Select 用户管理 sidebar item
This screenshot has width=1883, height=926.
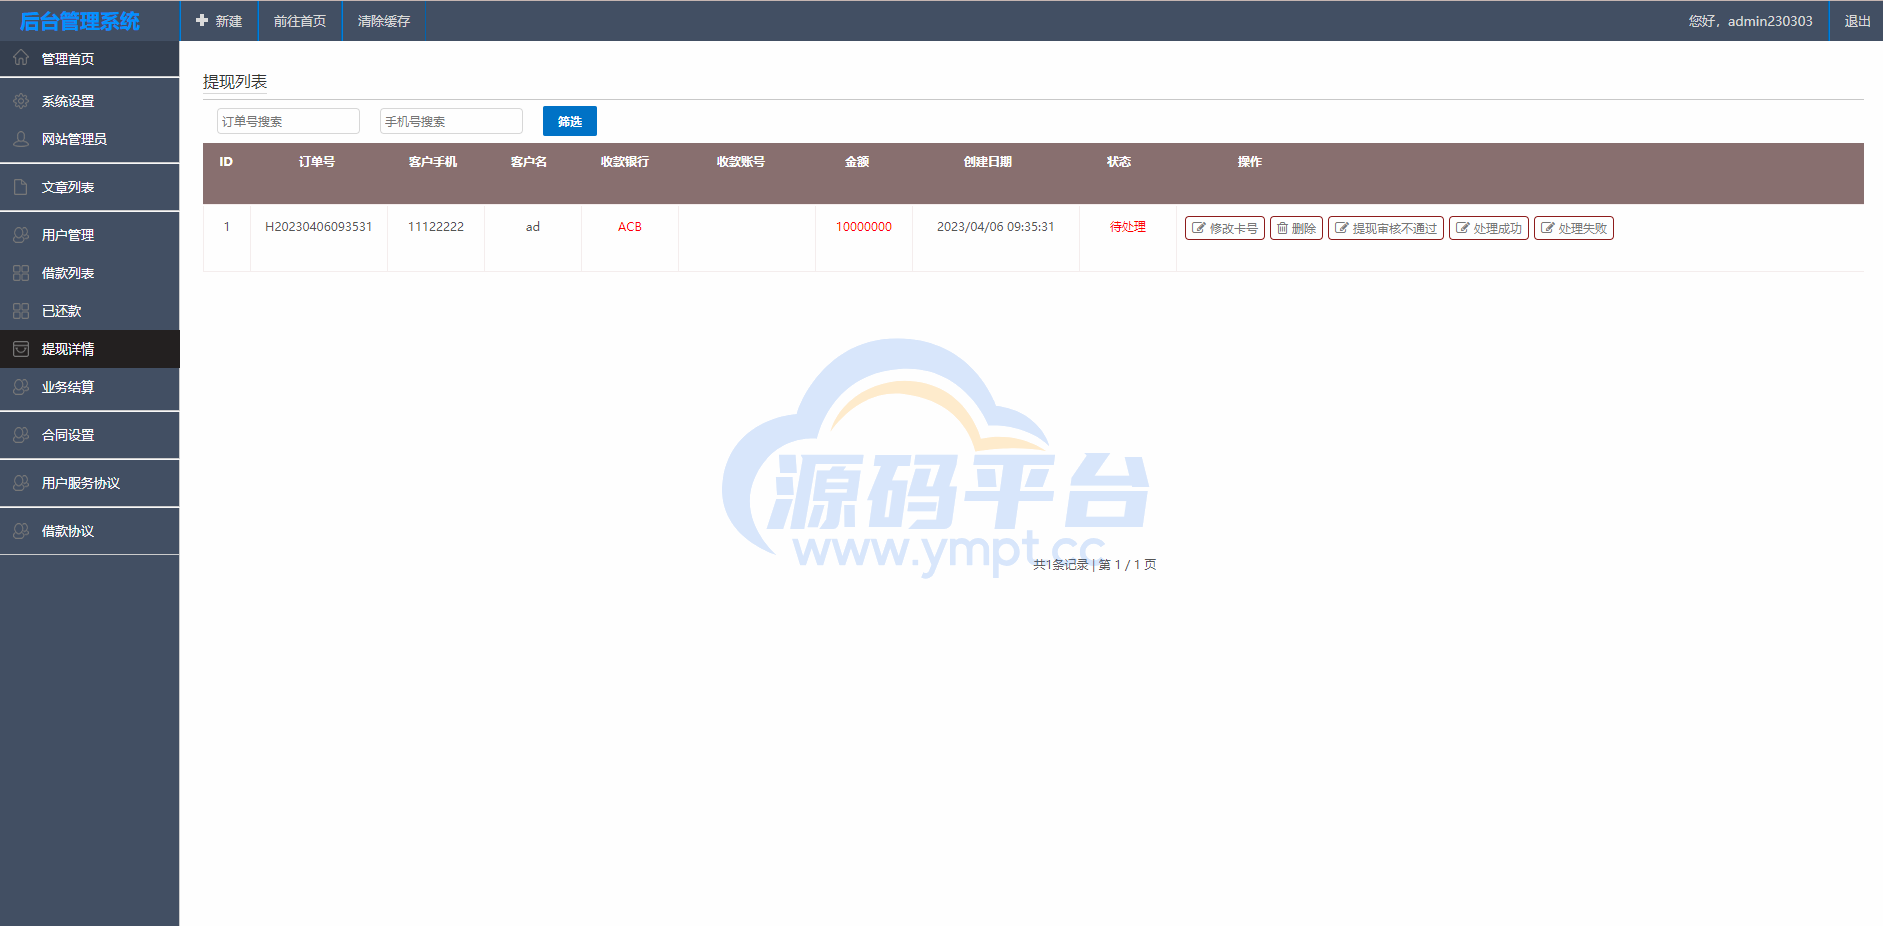pos(90,235)
